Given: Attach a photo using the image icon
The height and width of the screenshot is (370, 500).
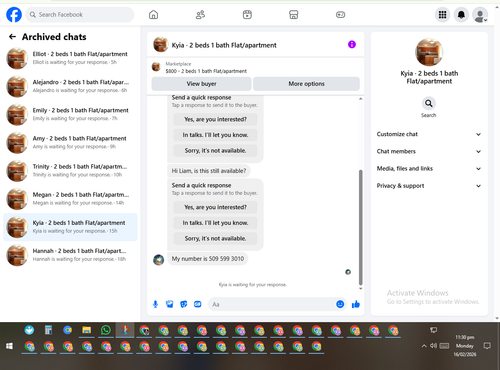Looking at the screenshot, I should pyautogui.click(x=170, y=304).
